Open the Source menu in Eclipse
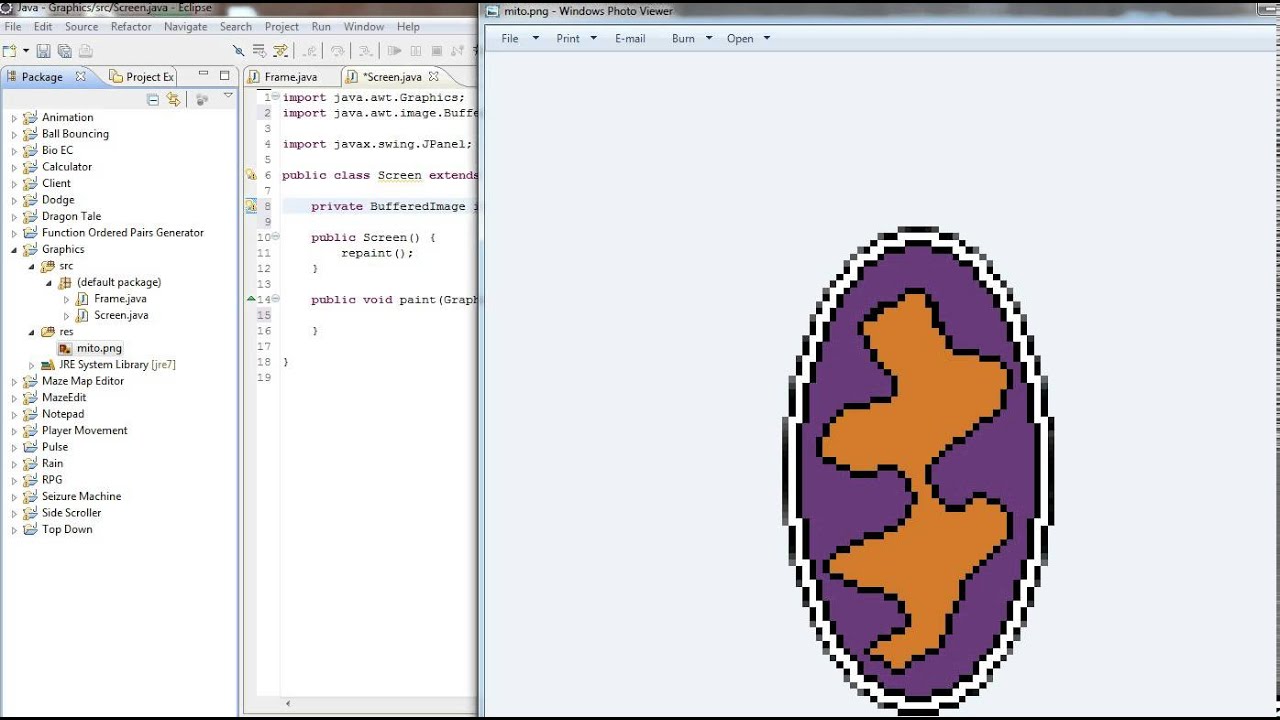The height and width of the screenshot is (720, 1280). pyautogui.click(x=81, y=27)
